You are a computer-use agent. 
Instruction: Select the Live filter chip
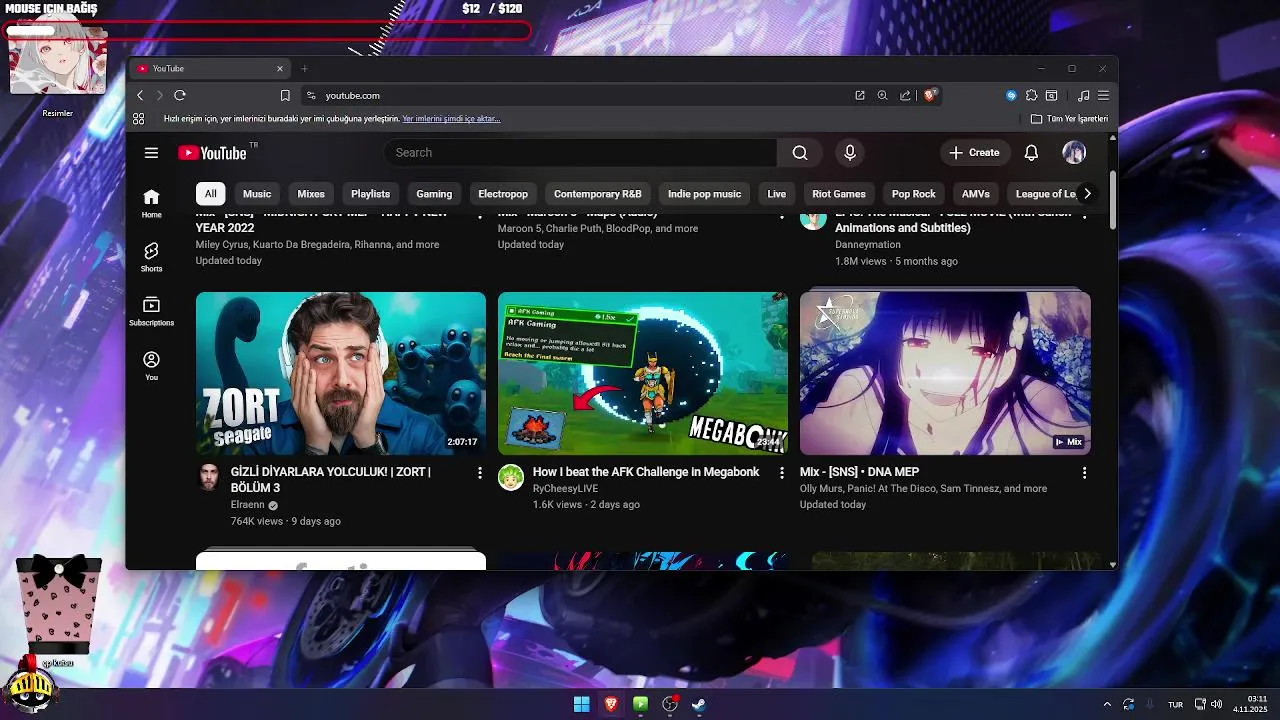click(x=777, y=194)
